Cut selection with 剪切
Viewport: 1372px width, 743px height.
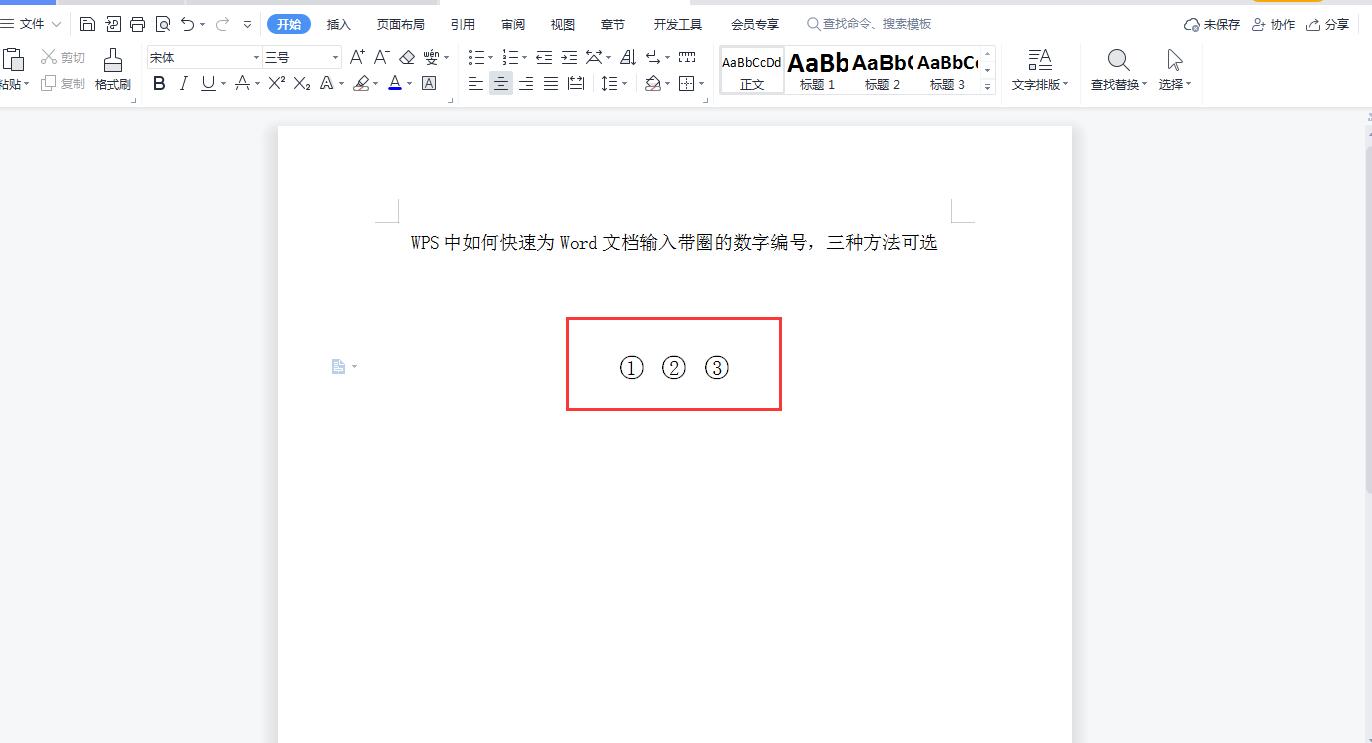point(63,58)
